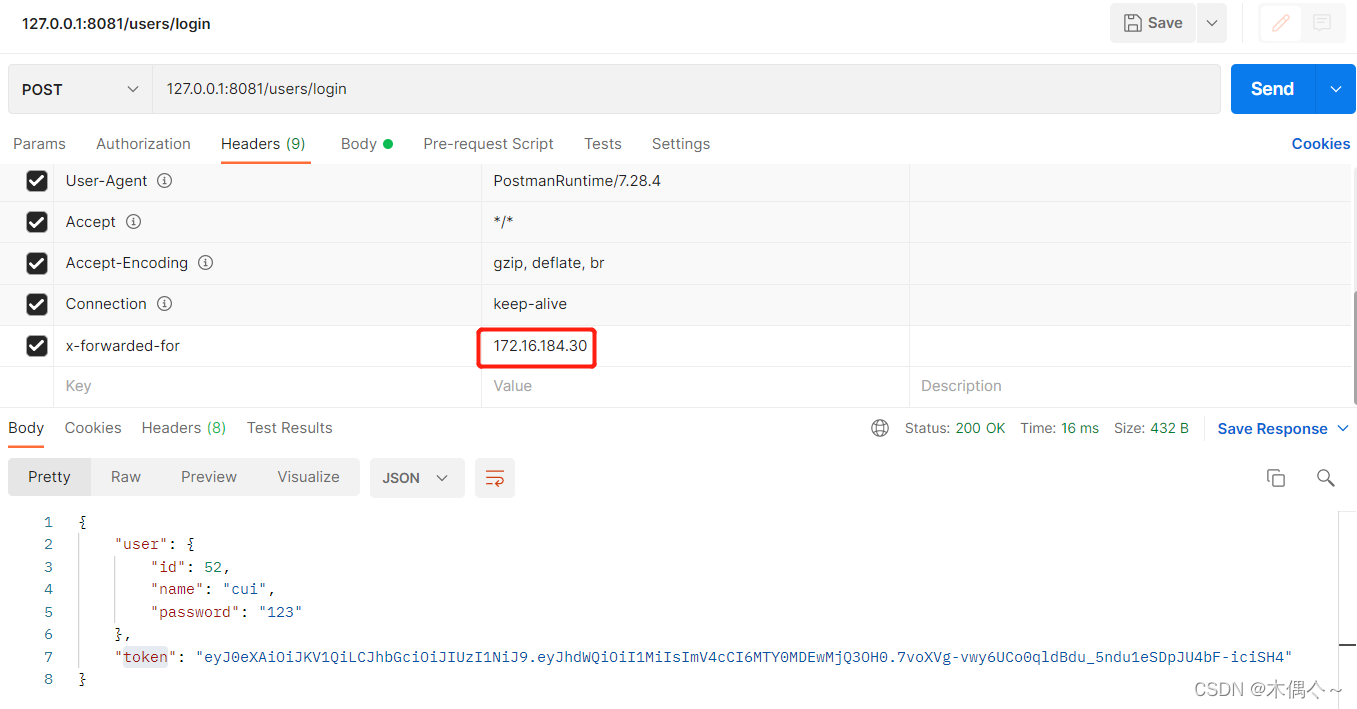
Task: Select the request Headers (9) tab
Action: coord(263,144)
